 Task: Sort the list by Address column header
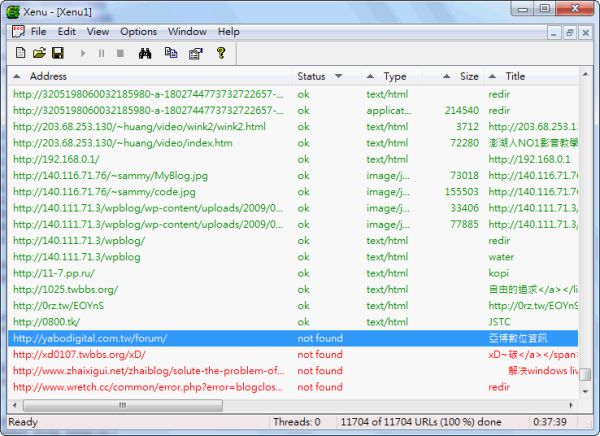click(150, 76)
